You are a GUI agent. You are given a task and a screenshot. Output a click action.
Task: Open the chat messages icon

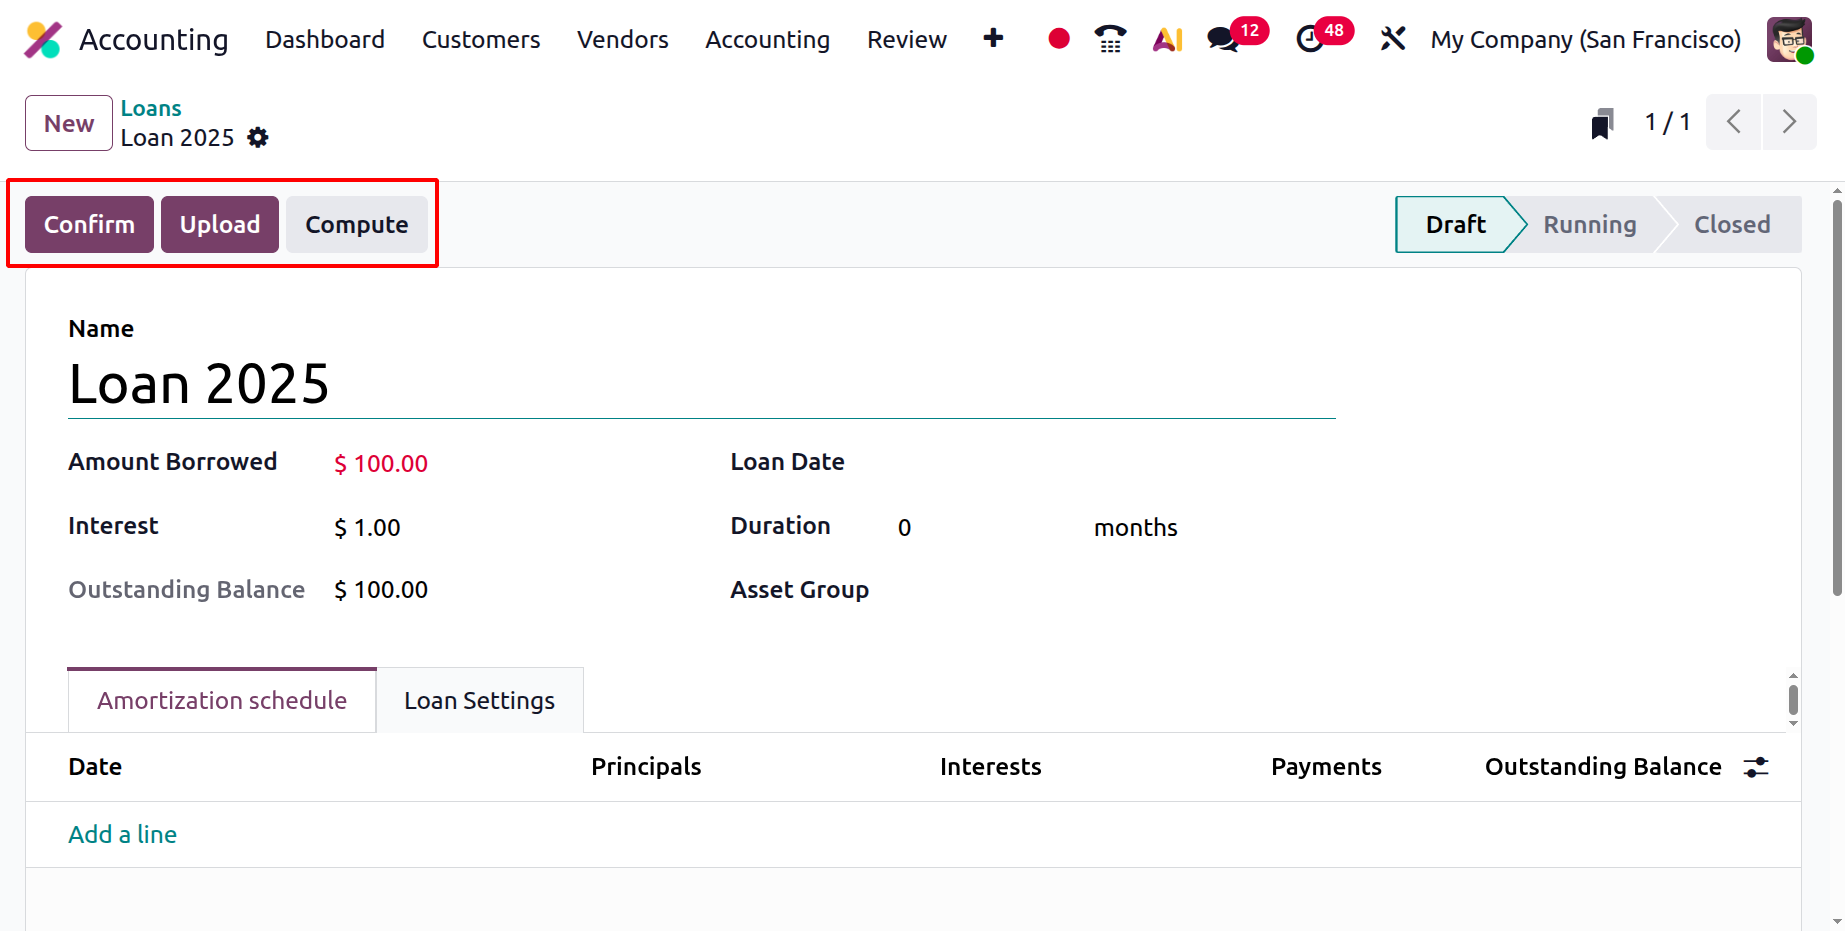[1222, 39]
